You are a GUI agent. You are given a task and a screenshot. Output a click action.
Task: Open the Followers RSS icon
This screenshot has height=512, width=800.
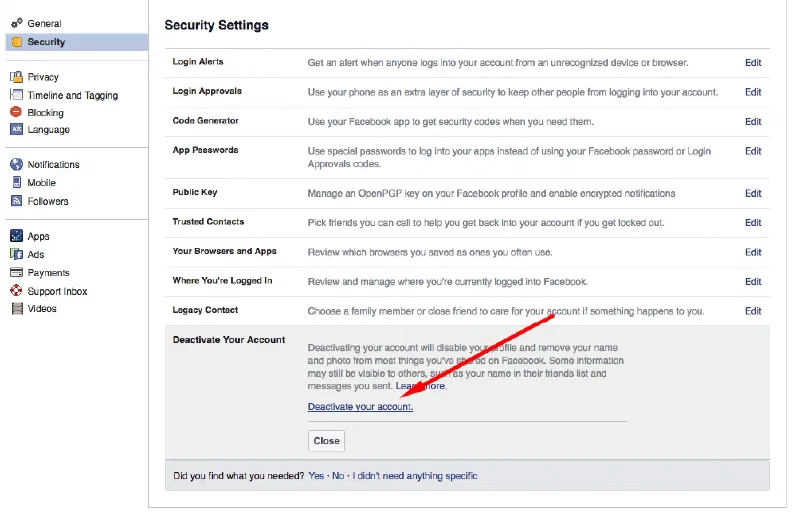[16, 201]
